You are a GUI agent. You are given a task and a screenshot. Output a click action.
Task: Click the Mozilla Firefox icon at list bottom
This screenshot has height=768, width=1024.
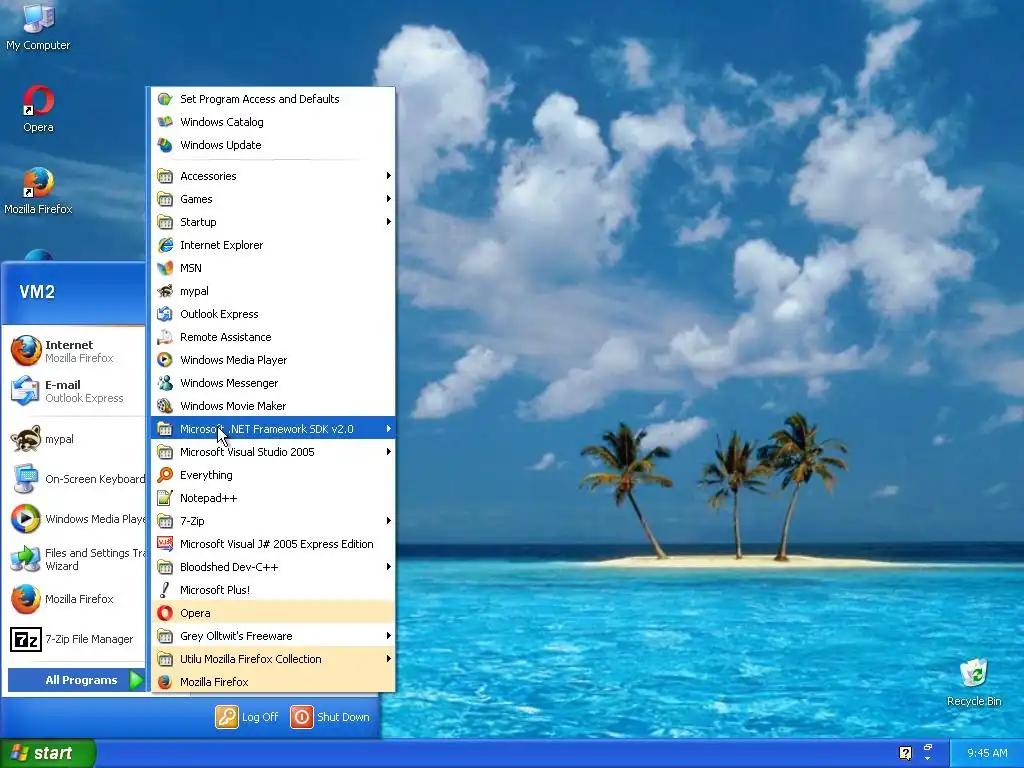tap(165, 682)
